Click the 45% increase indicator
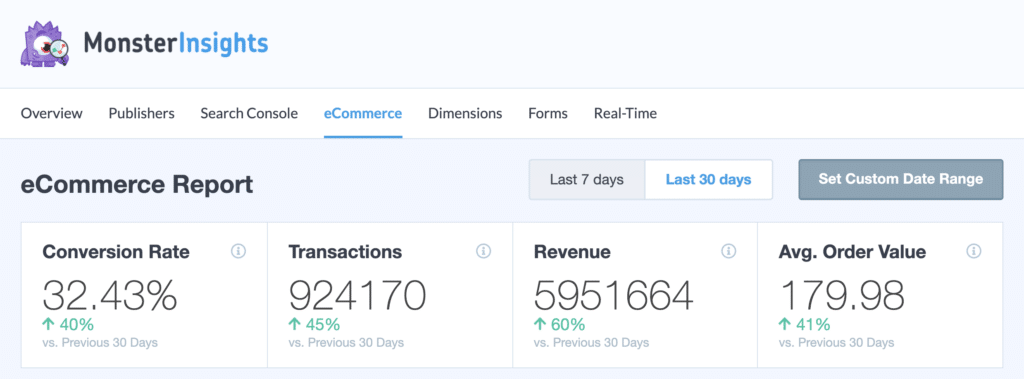This screenshot has width=1024, height=379. click(314, 324)
